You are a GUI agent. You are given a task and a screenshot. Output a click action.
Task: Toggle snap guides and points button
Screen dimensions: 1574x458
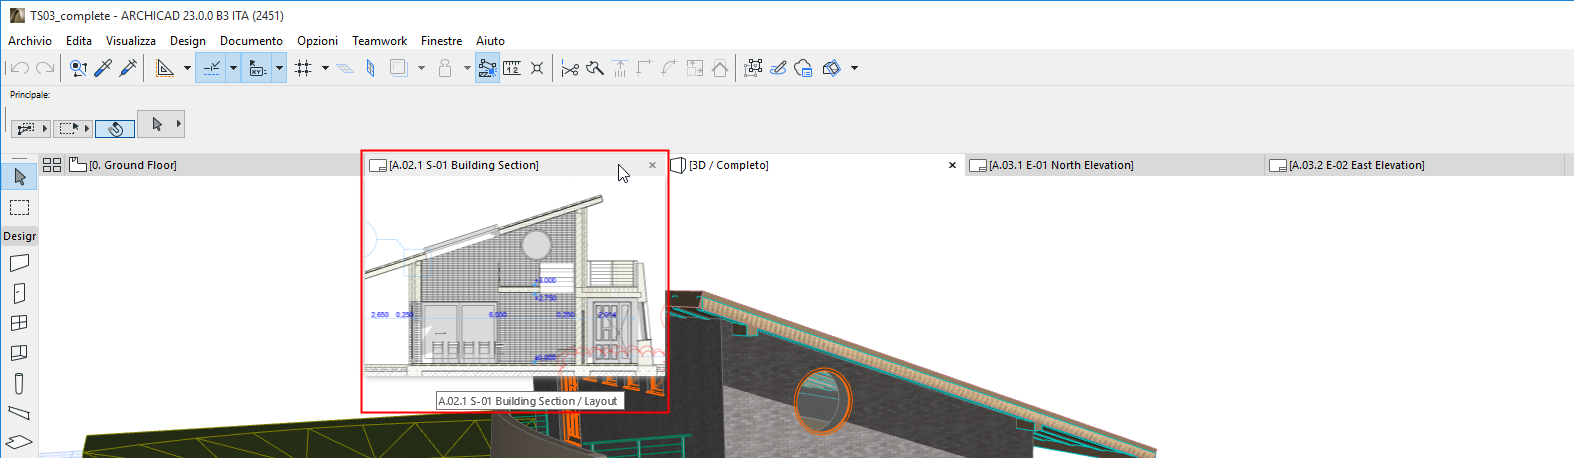click(211, 68)
